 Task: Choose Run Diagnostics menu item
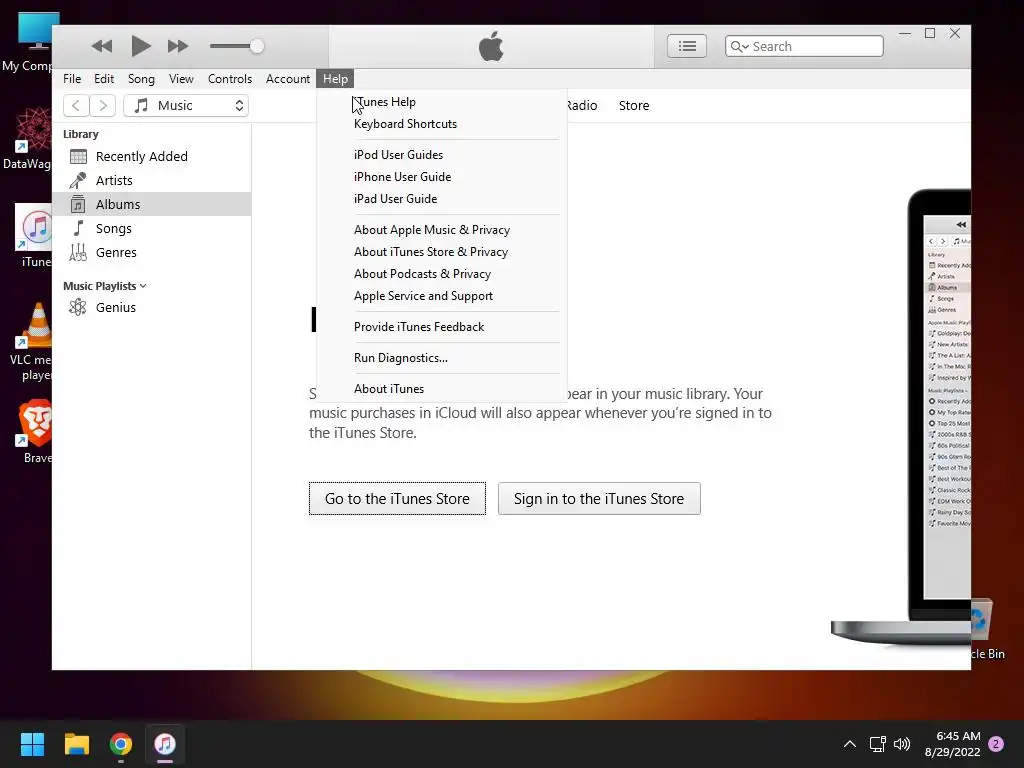[441, 358]
